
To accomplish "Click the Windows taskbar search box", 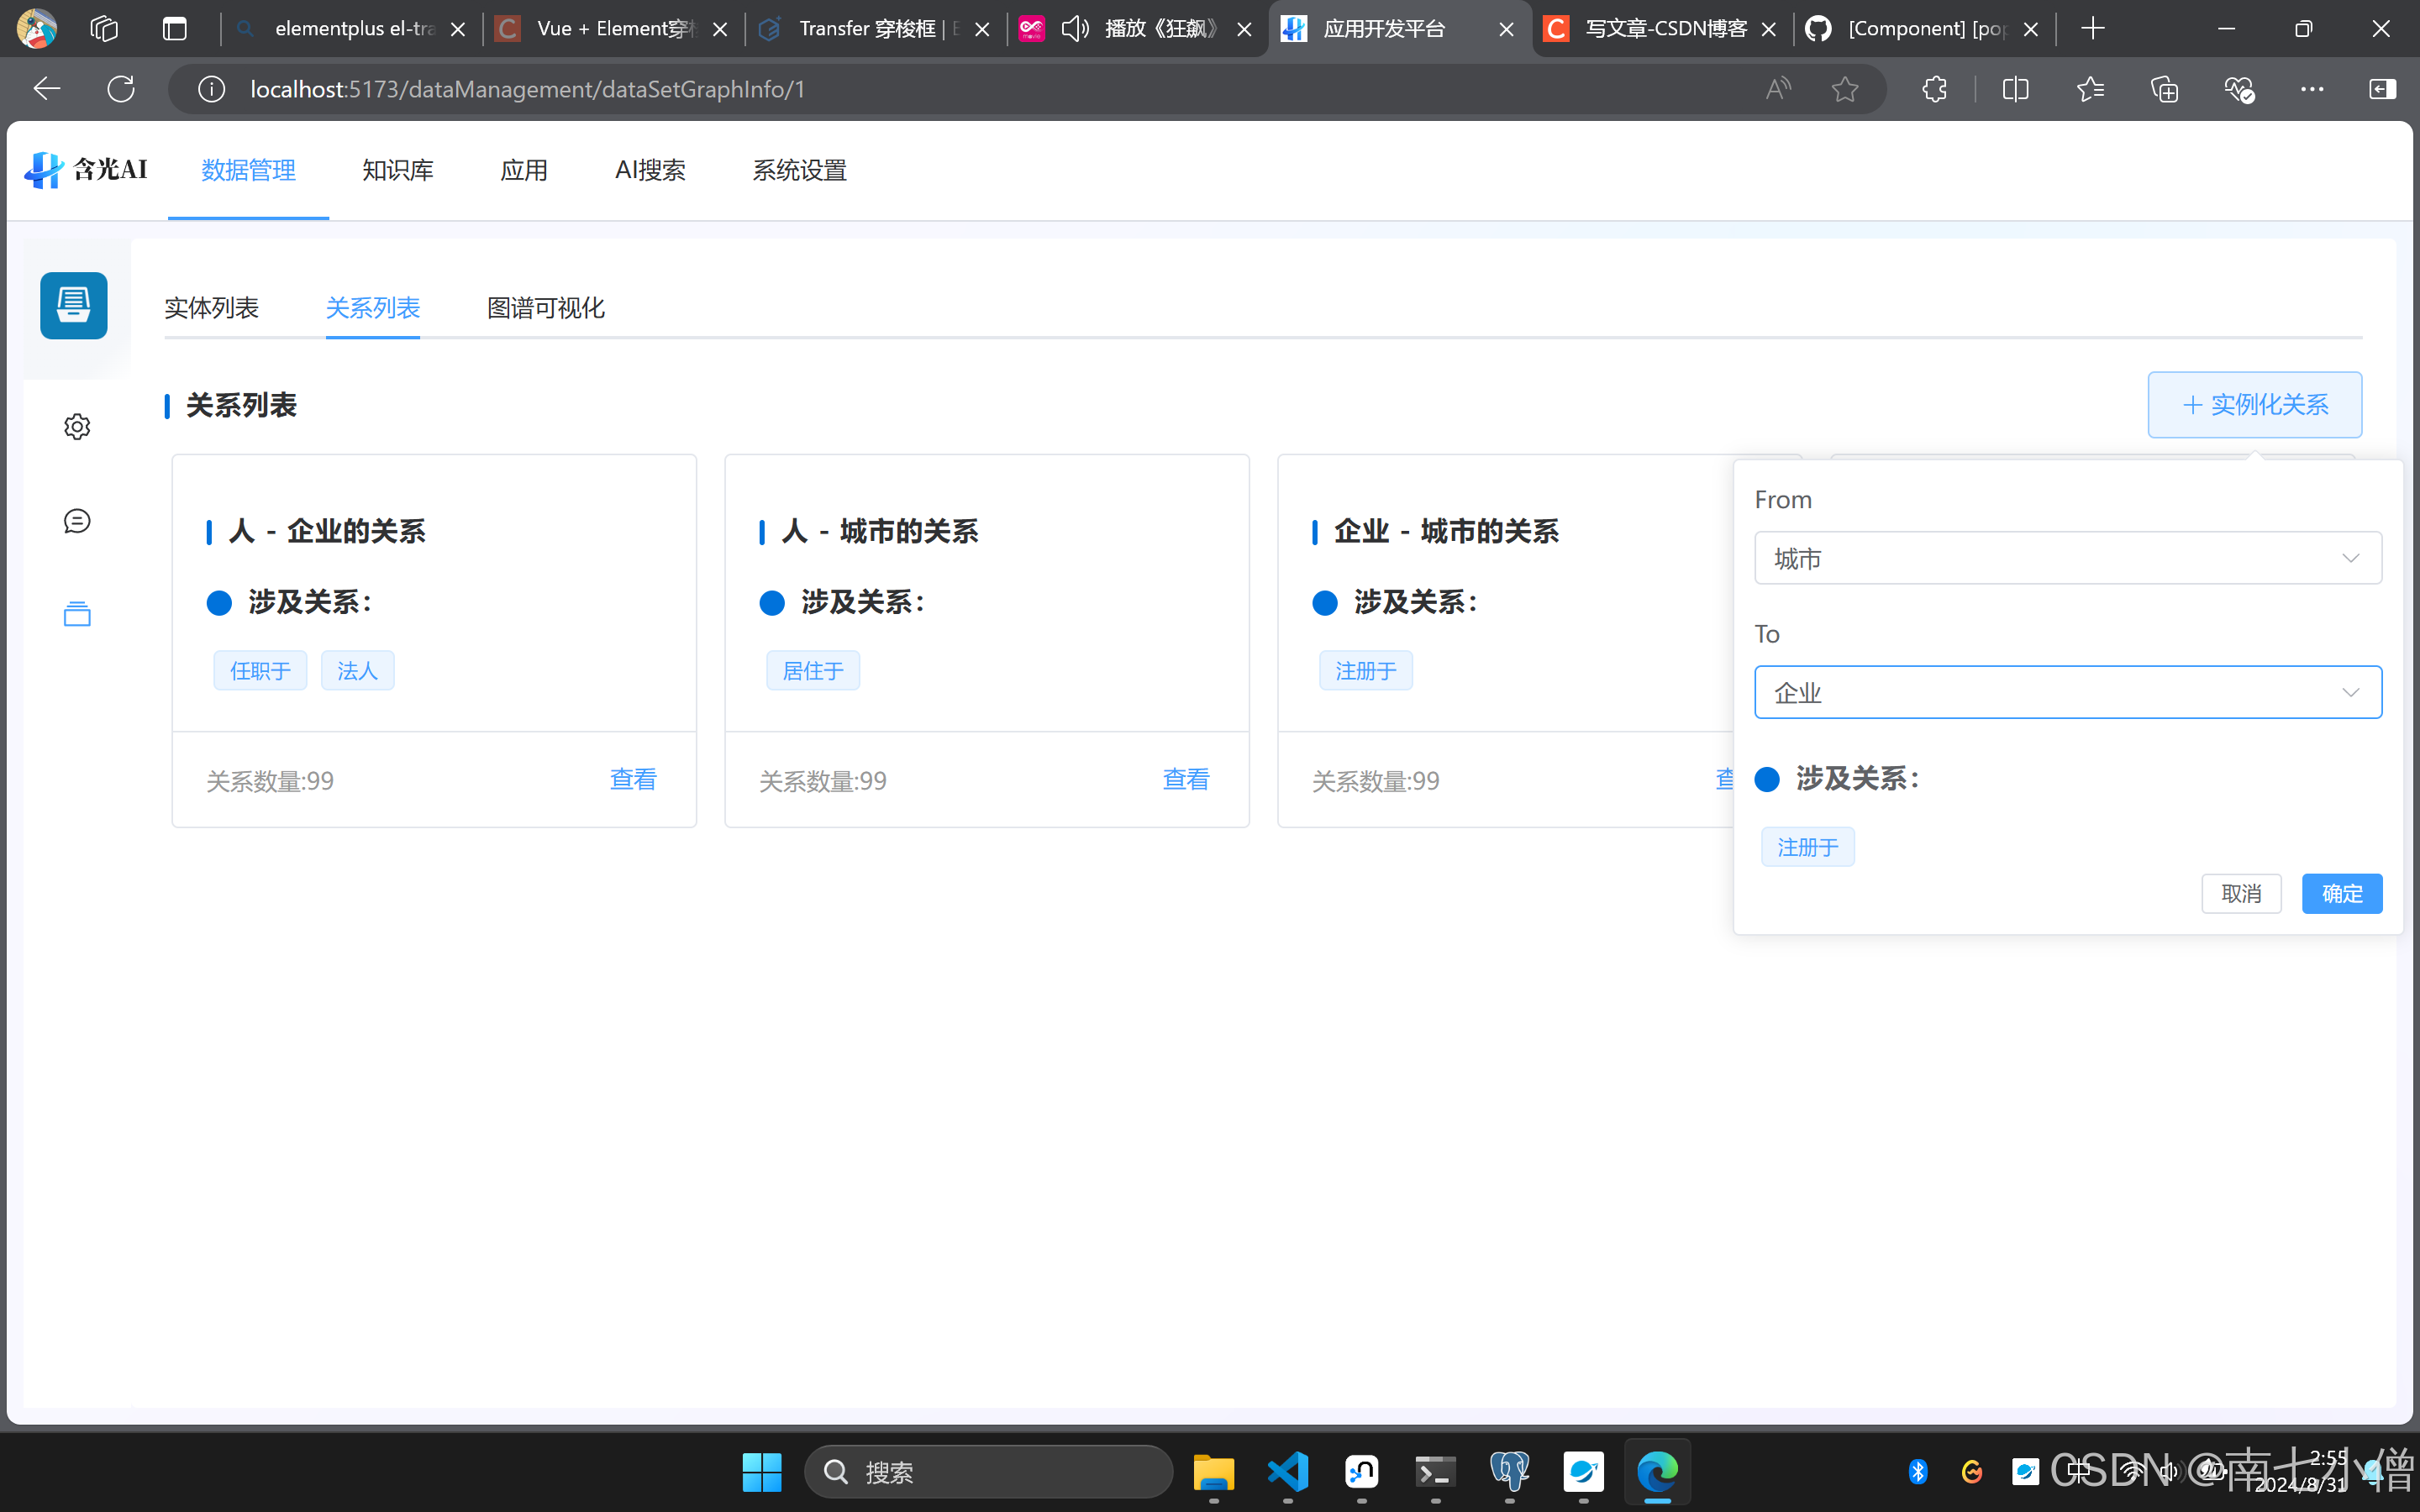I will coord(988,1472).
